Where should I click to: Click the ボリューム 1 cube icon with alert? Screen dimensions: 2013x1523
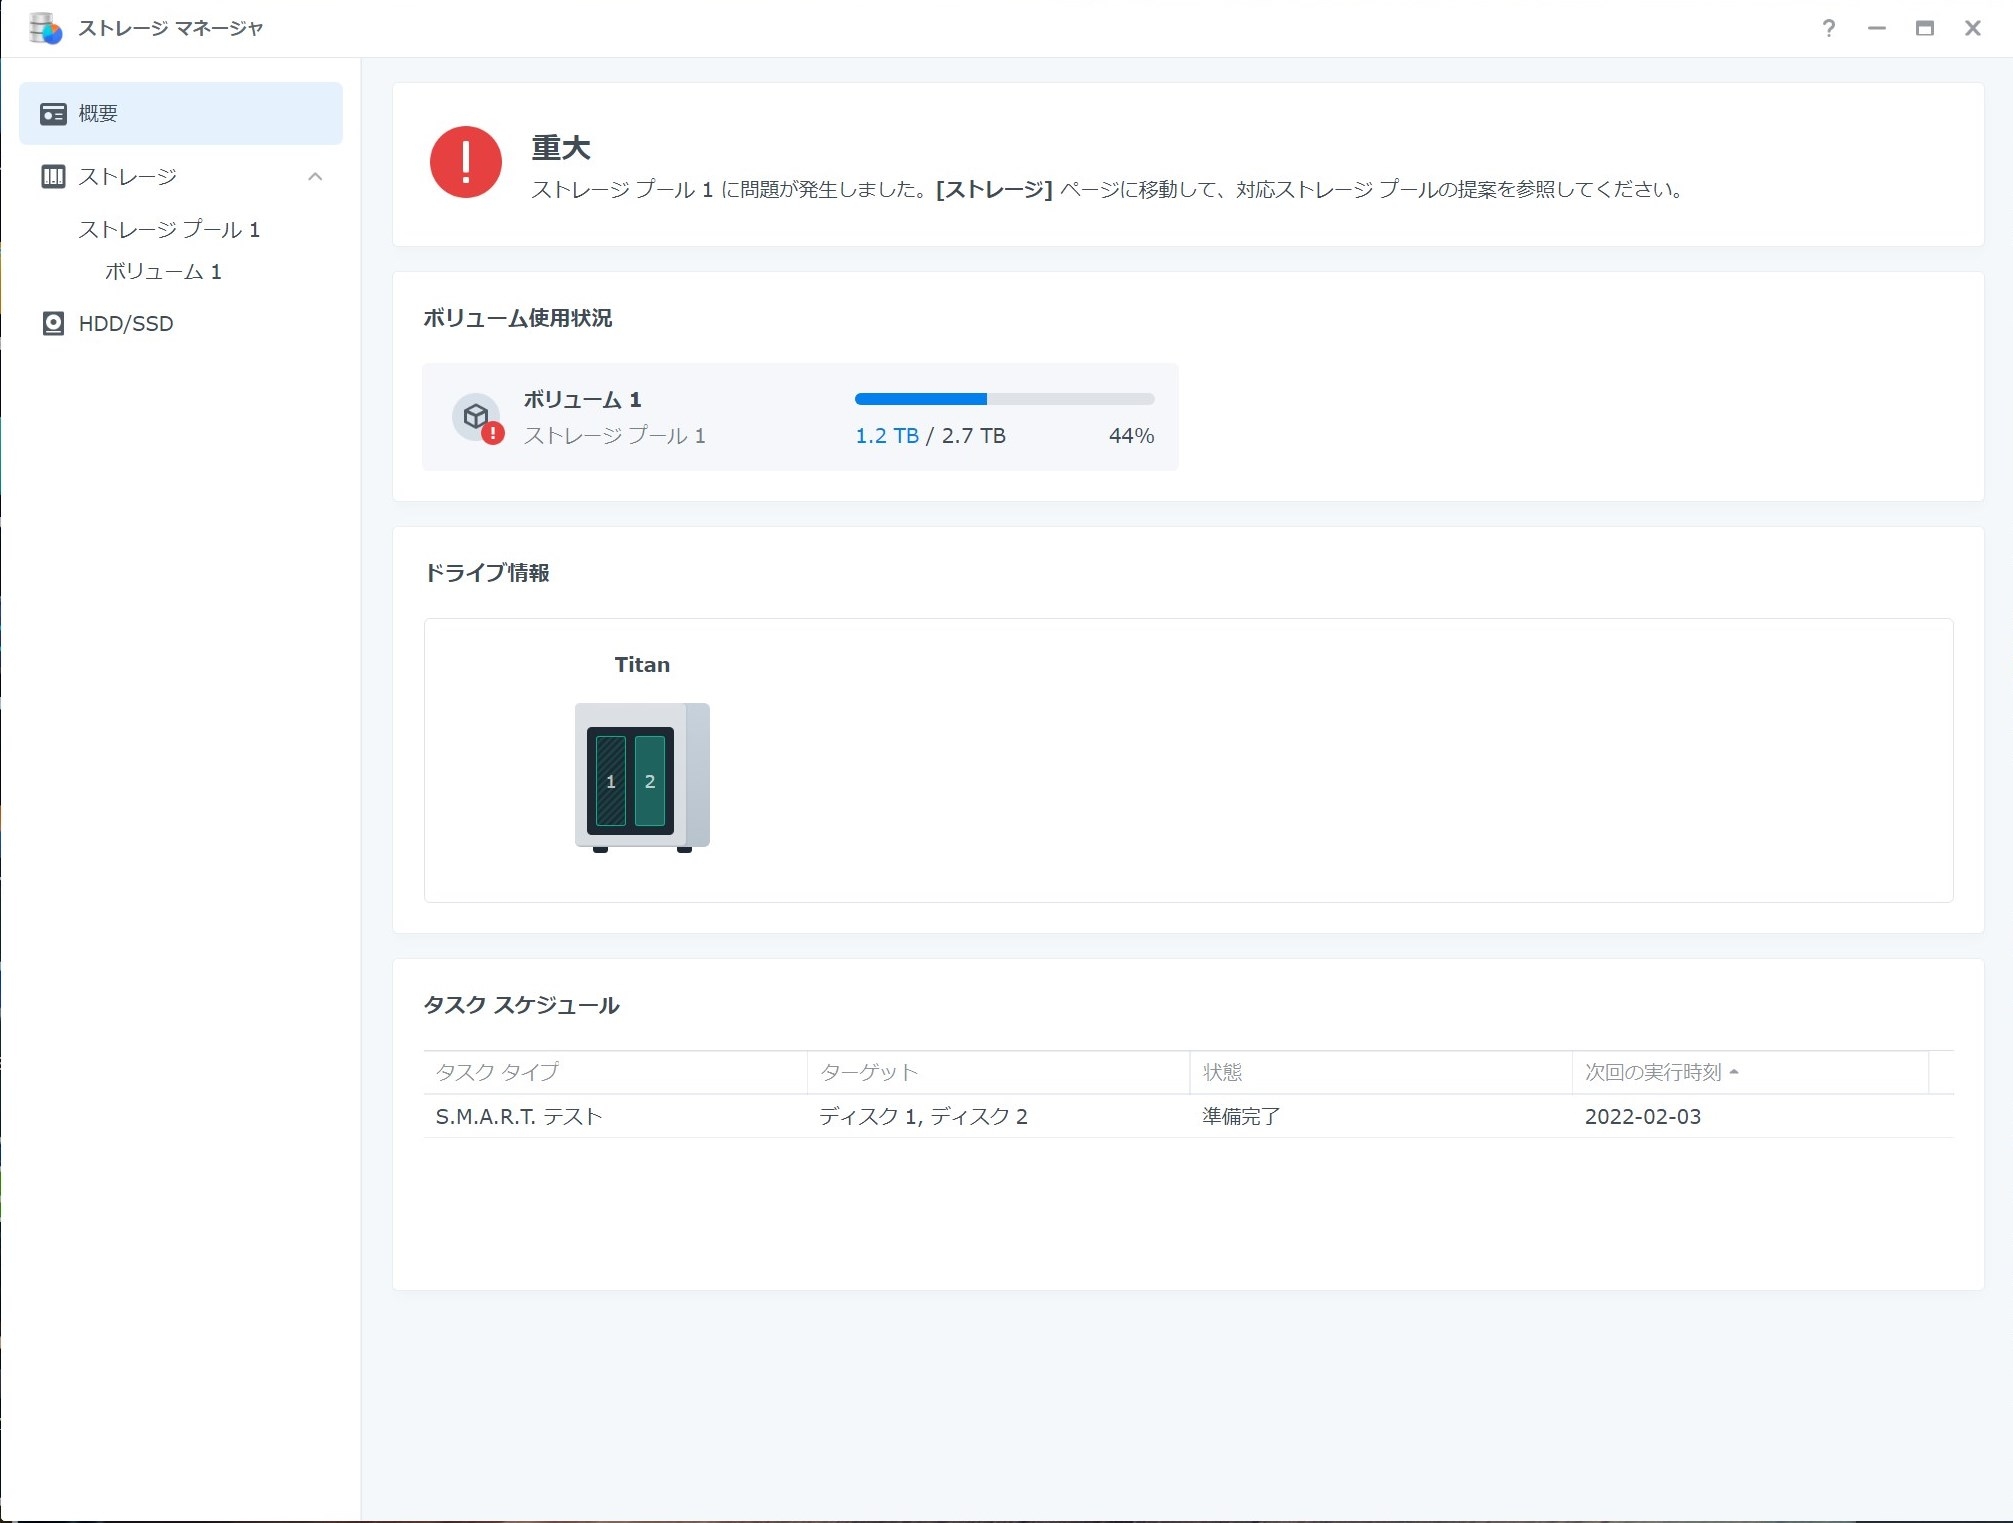[x=477, y=418]
